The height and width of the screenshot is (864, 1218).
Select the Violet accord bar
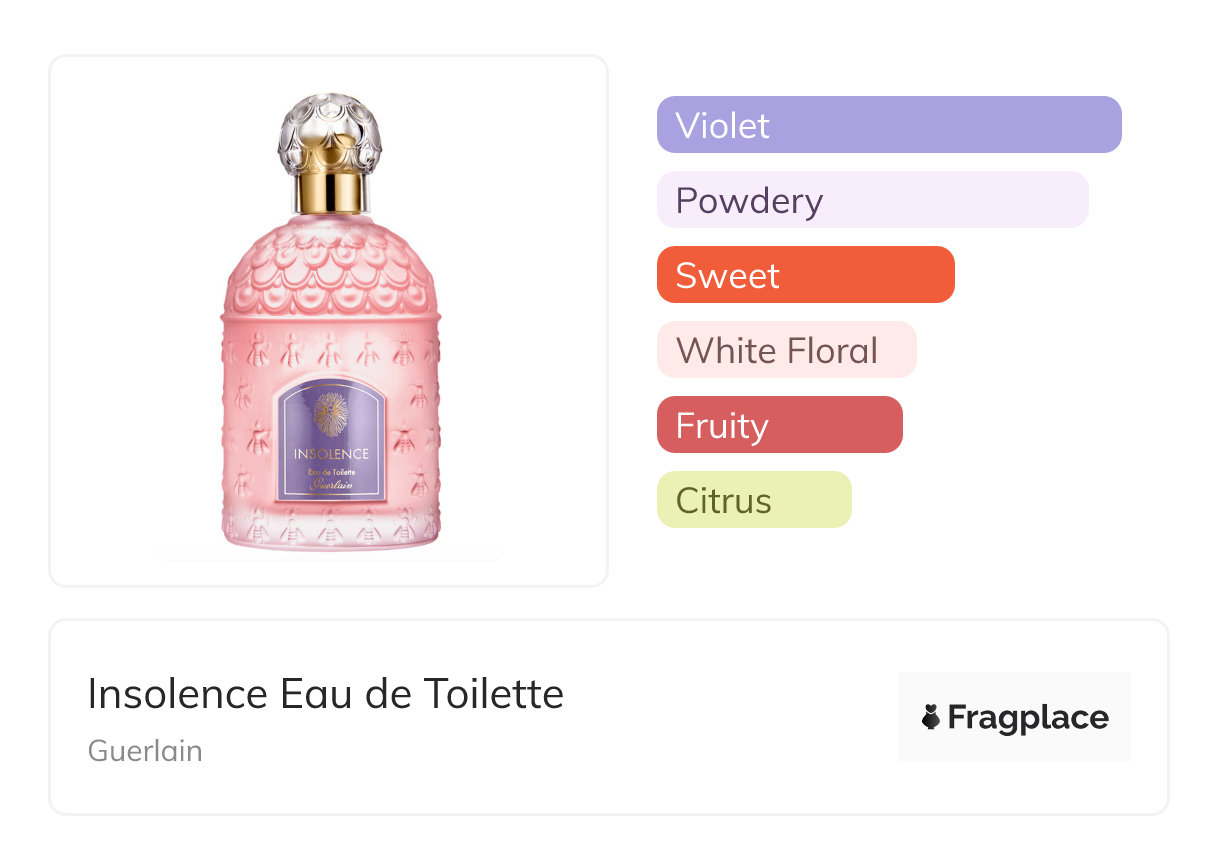[x=889, y=125]
